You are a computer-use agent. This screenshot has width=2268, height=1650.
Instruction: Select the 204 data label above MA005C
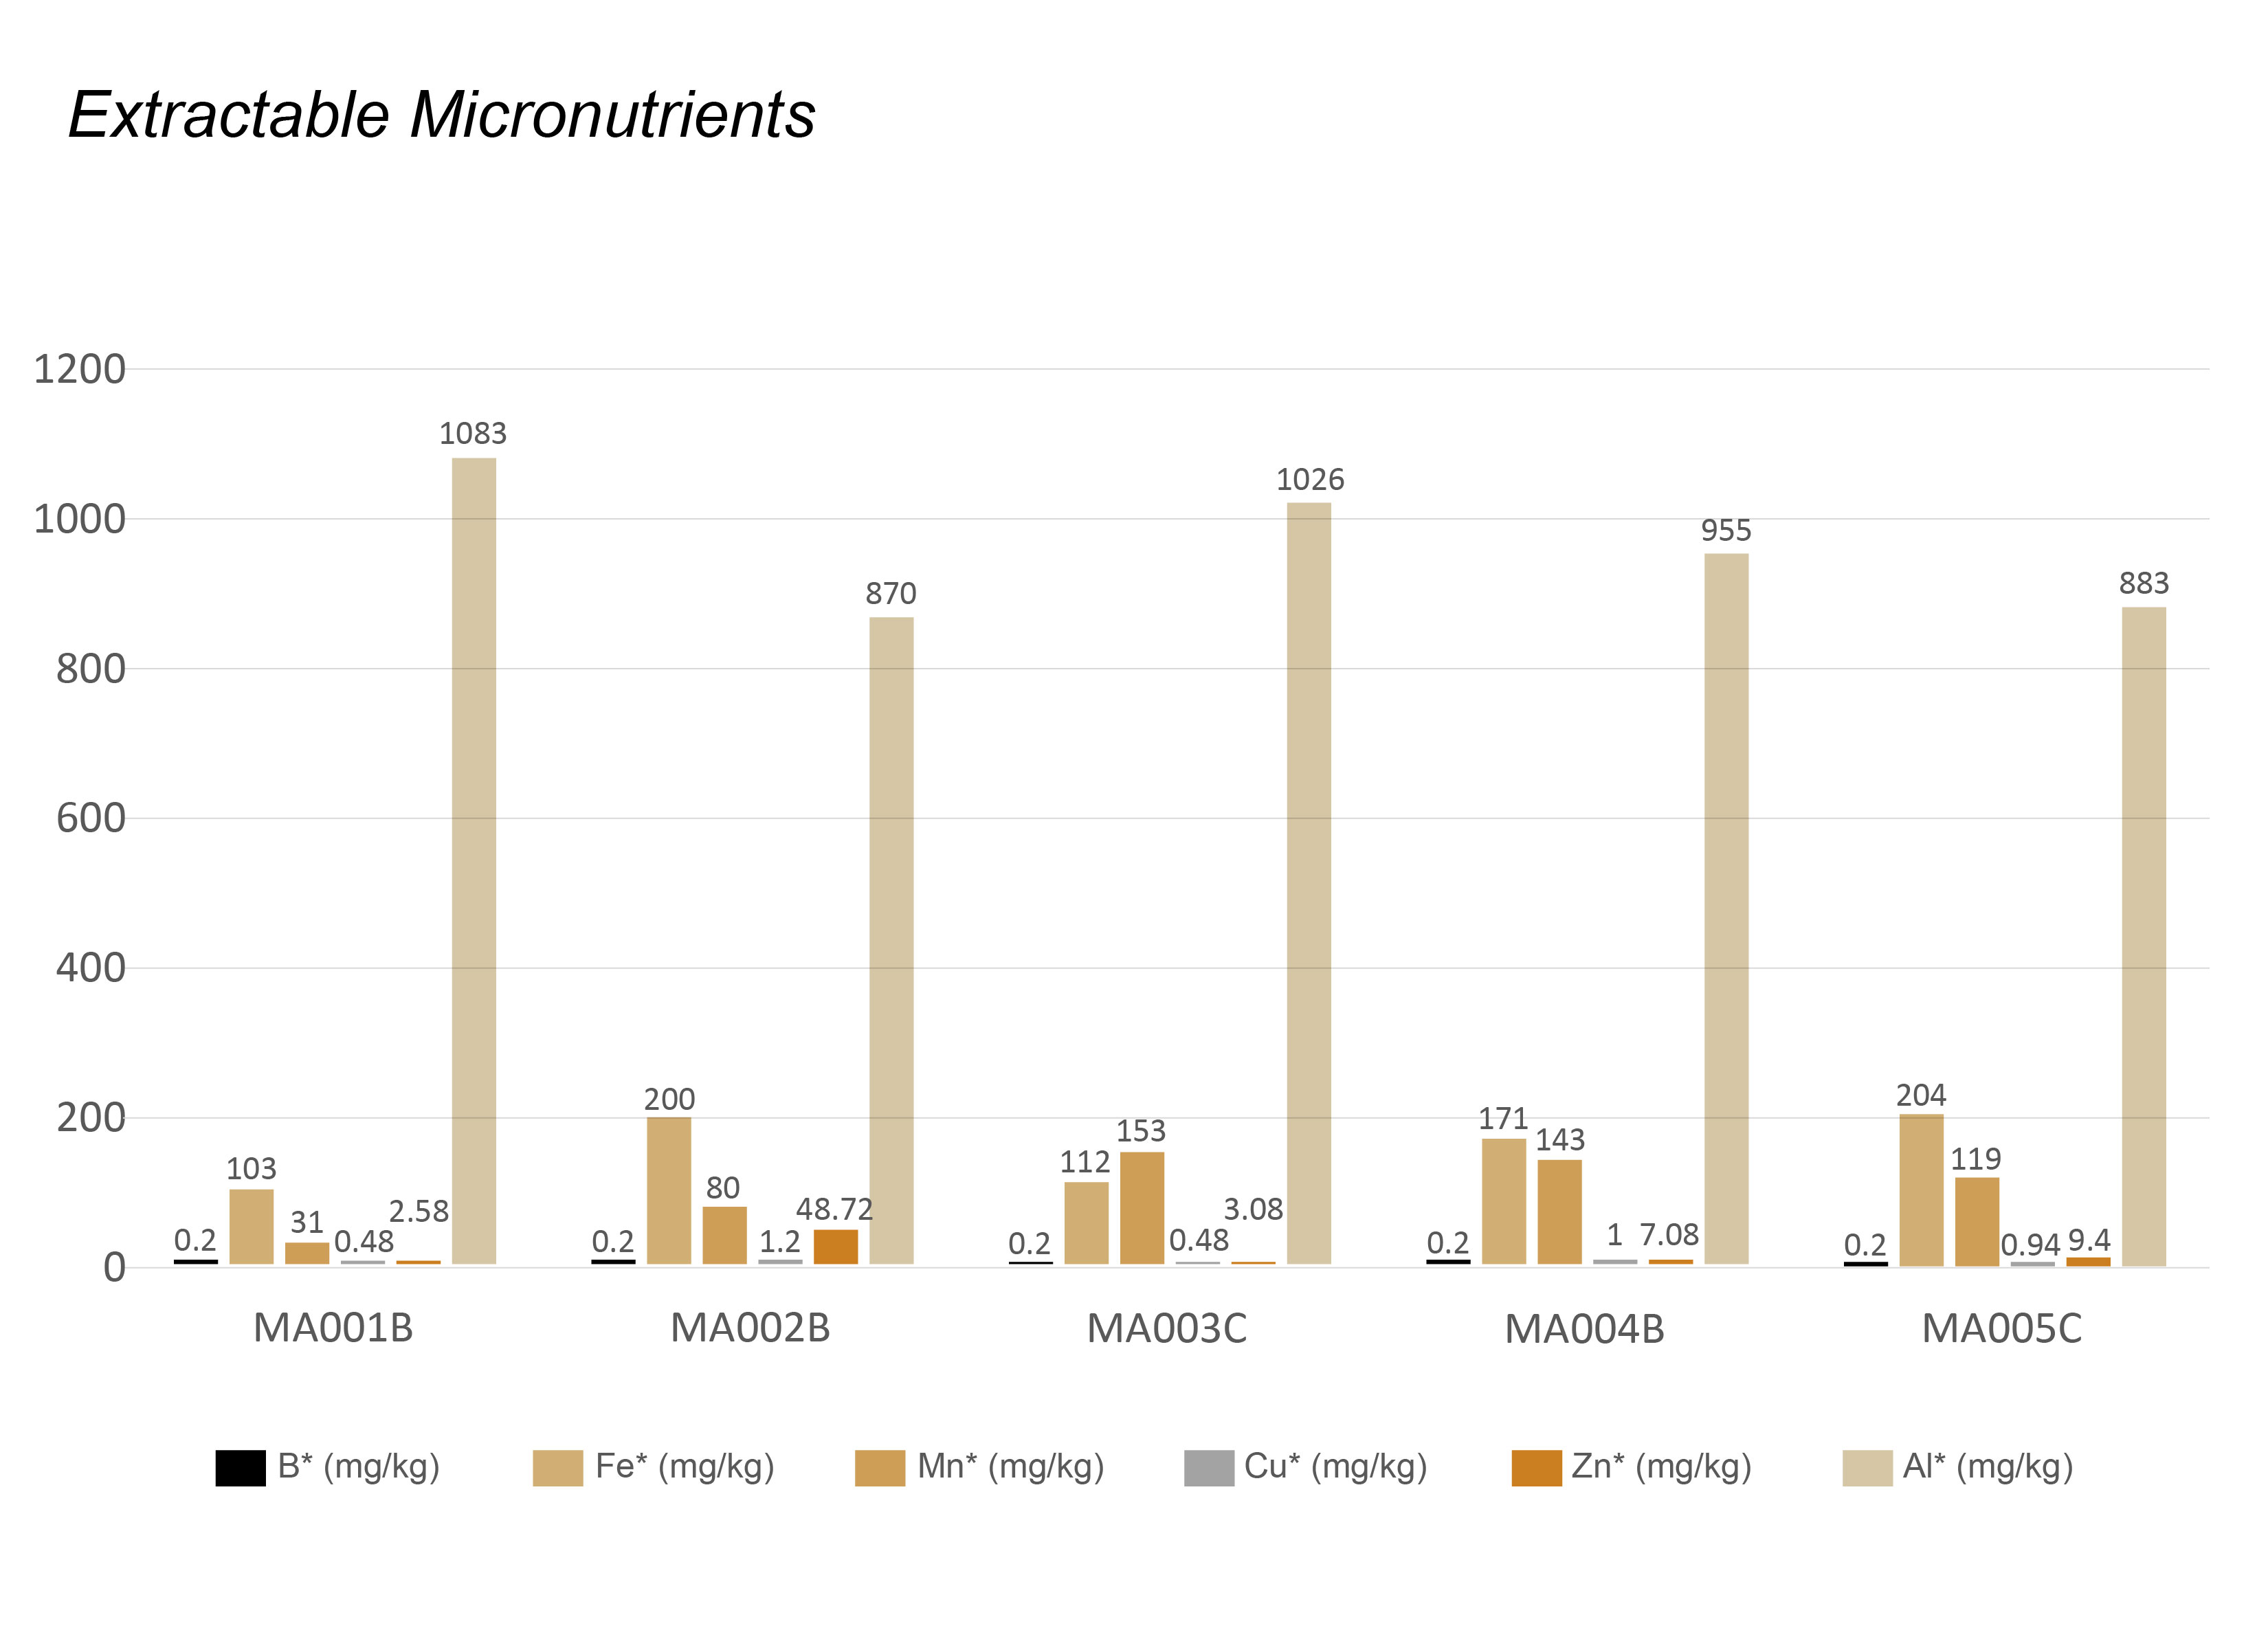click(1920, 1095)
